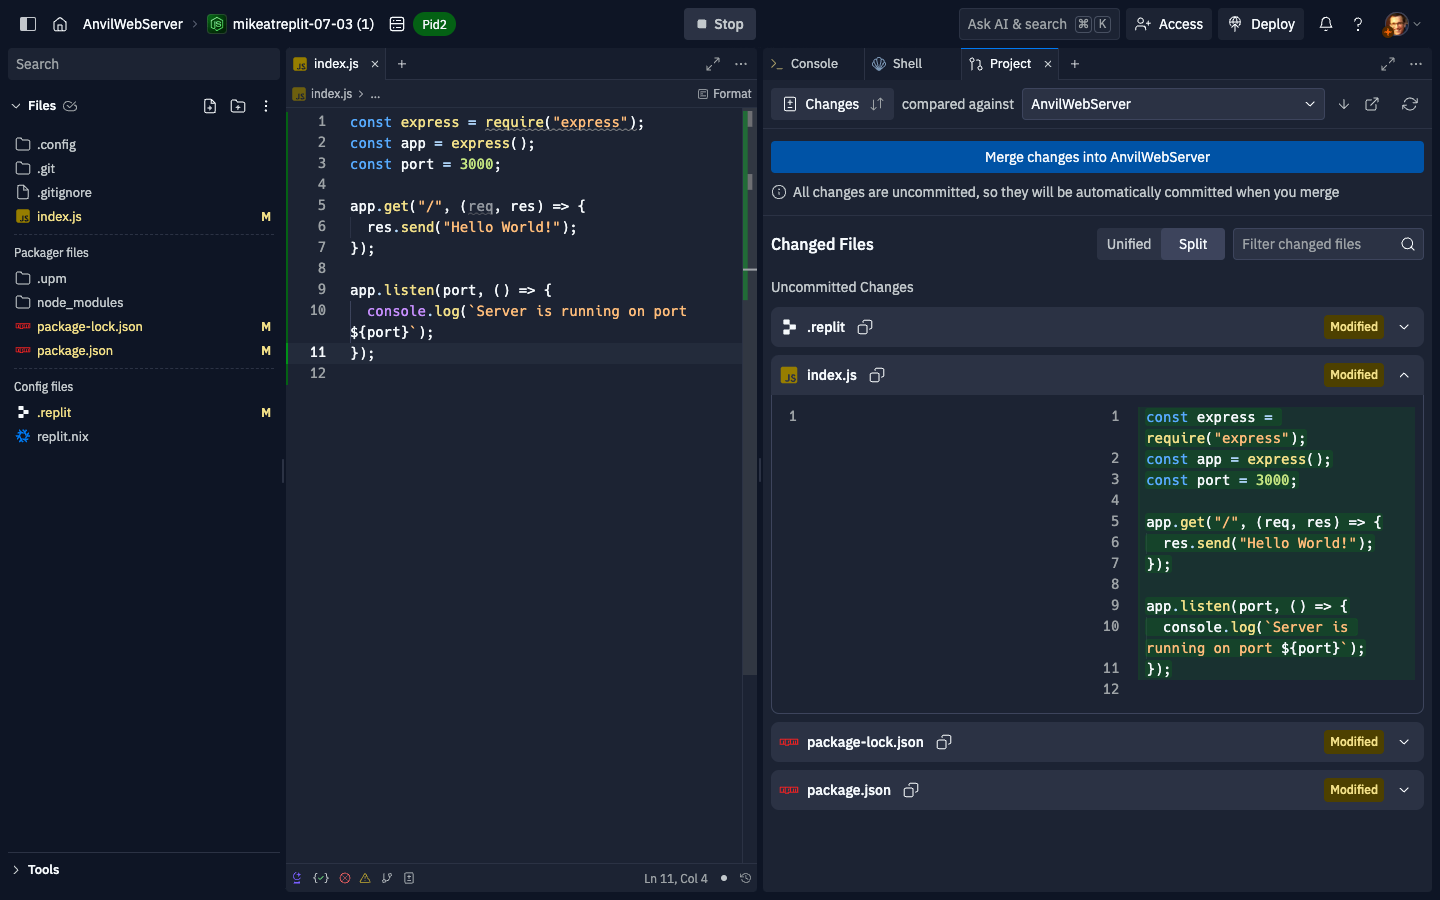
Task: Open the notifications bell
Action: [1326, 24]
